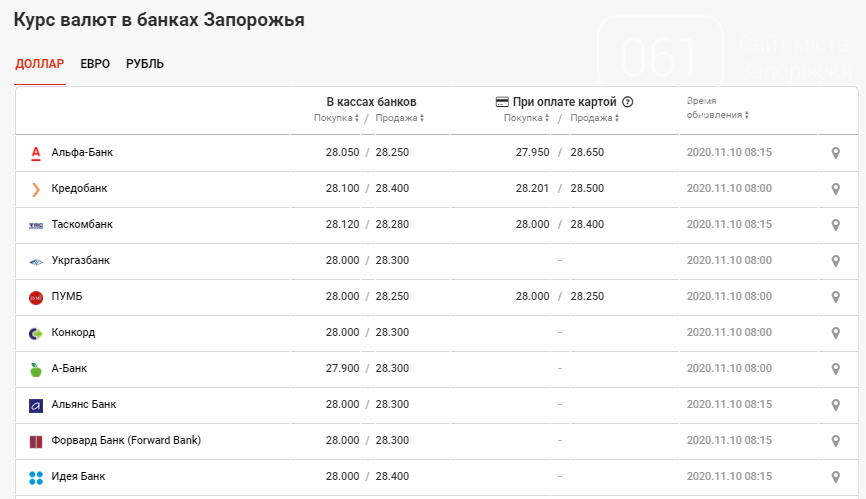Click the Форвард Банк logo icon
This screenshot has height=499, width=866.
pos(36,442)
